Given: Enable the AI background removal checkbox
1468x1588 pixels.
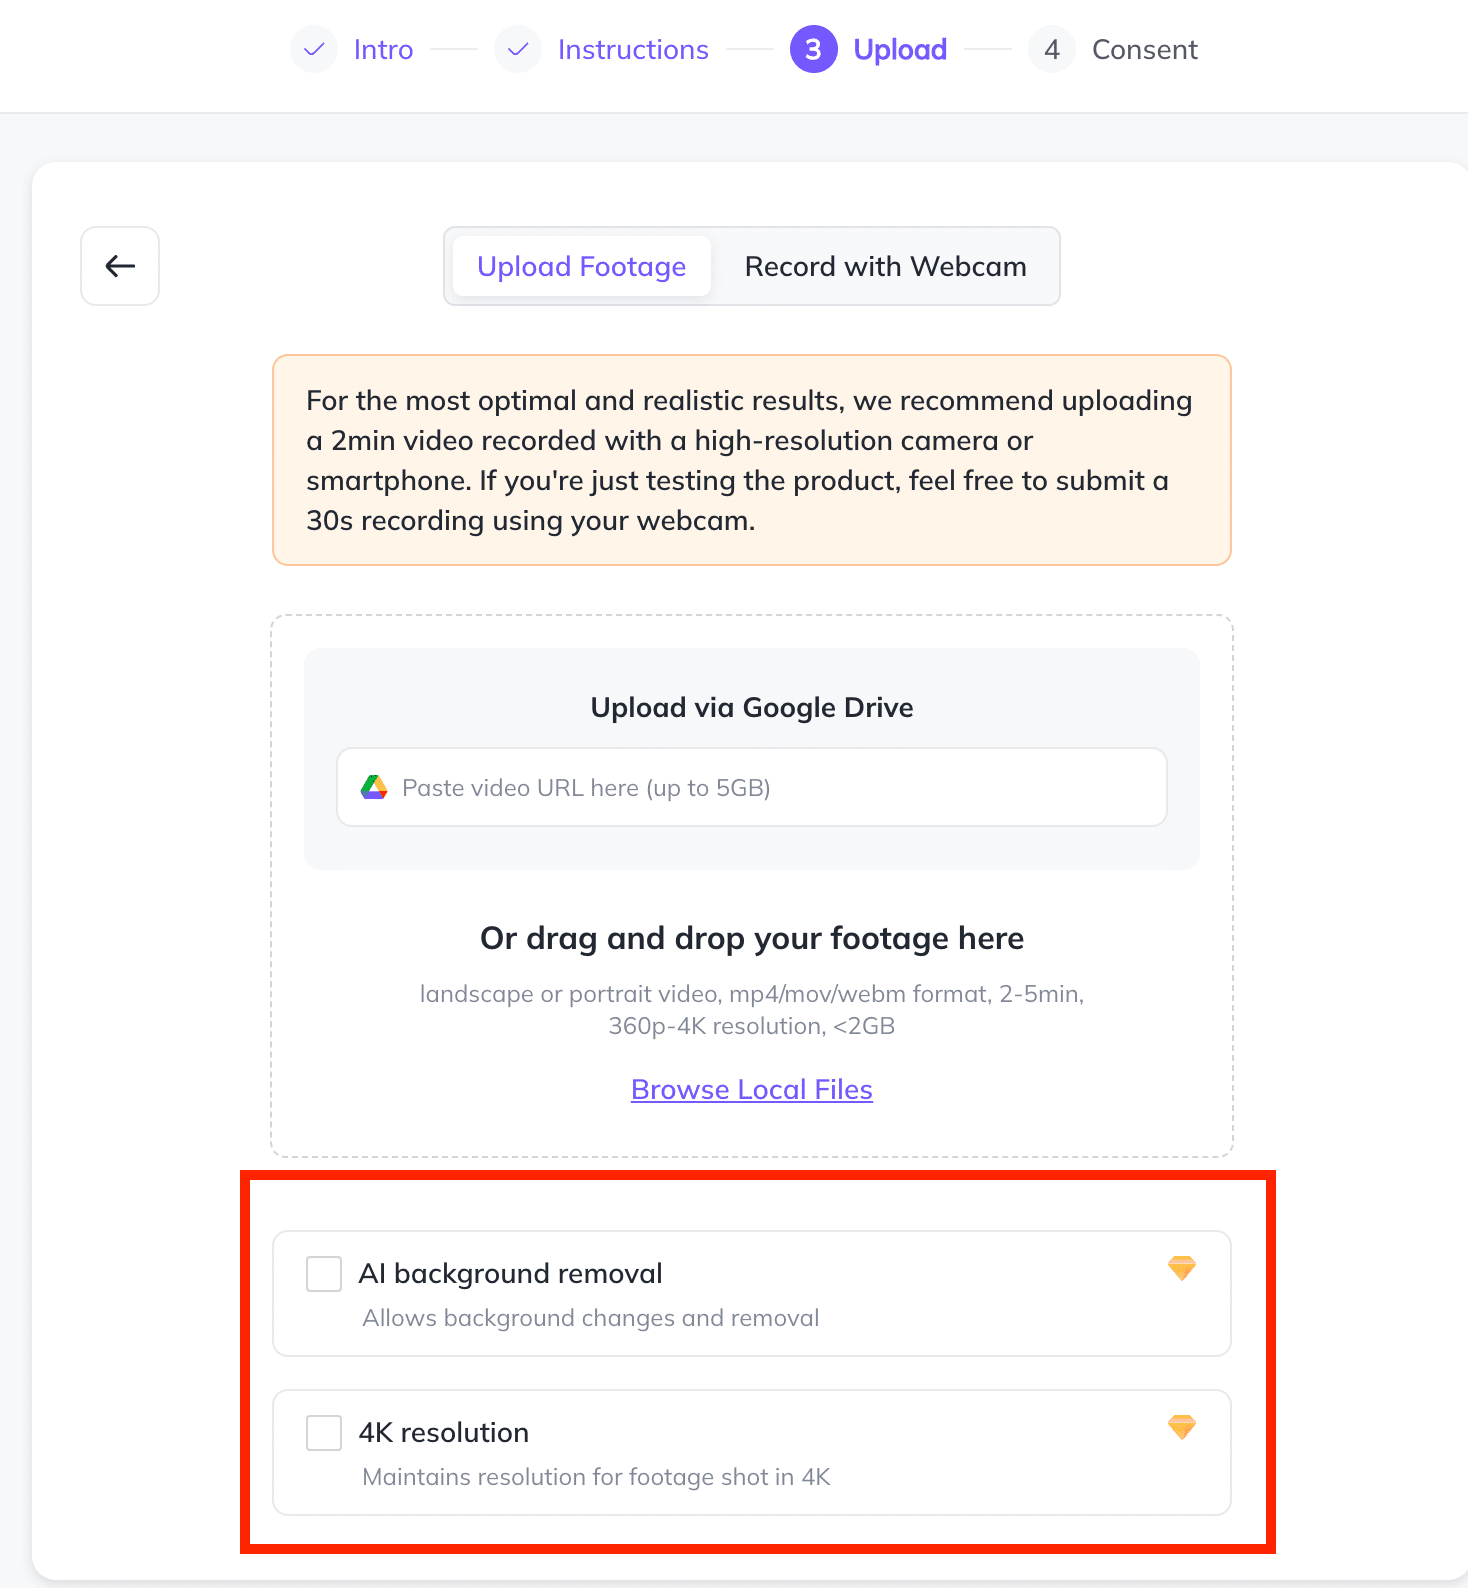Looking at the screenshot, I should [x=324, y=1274].
